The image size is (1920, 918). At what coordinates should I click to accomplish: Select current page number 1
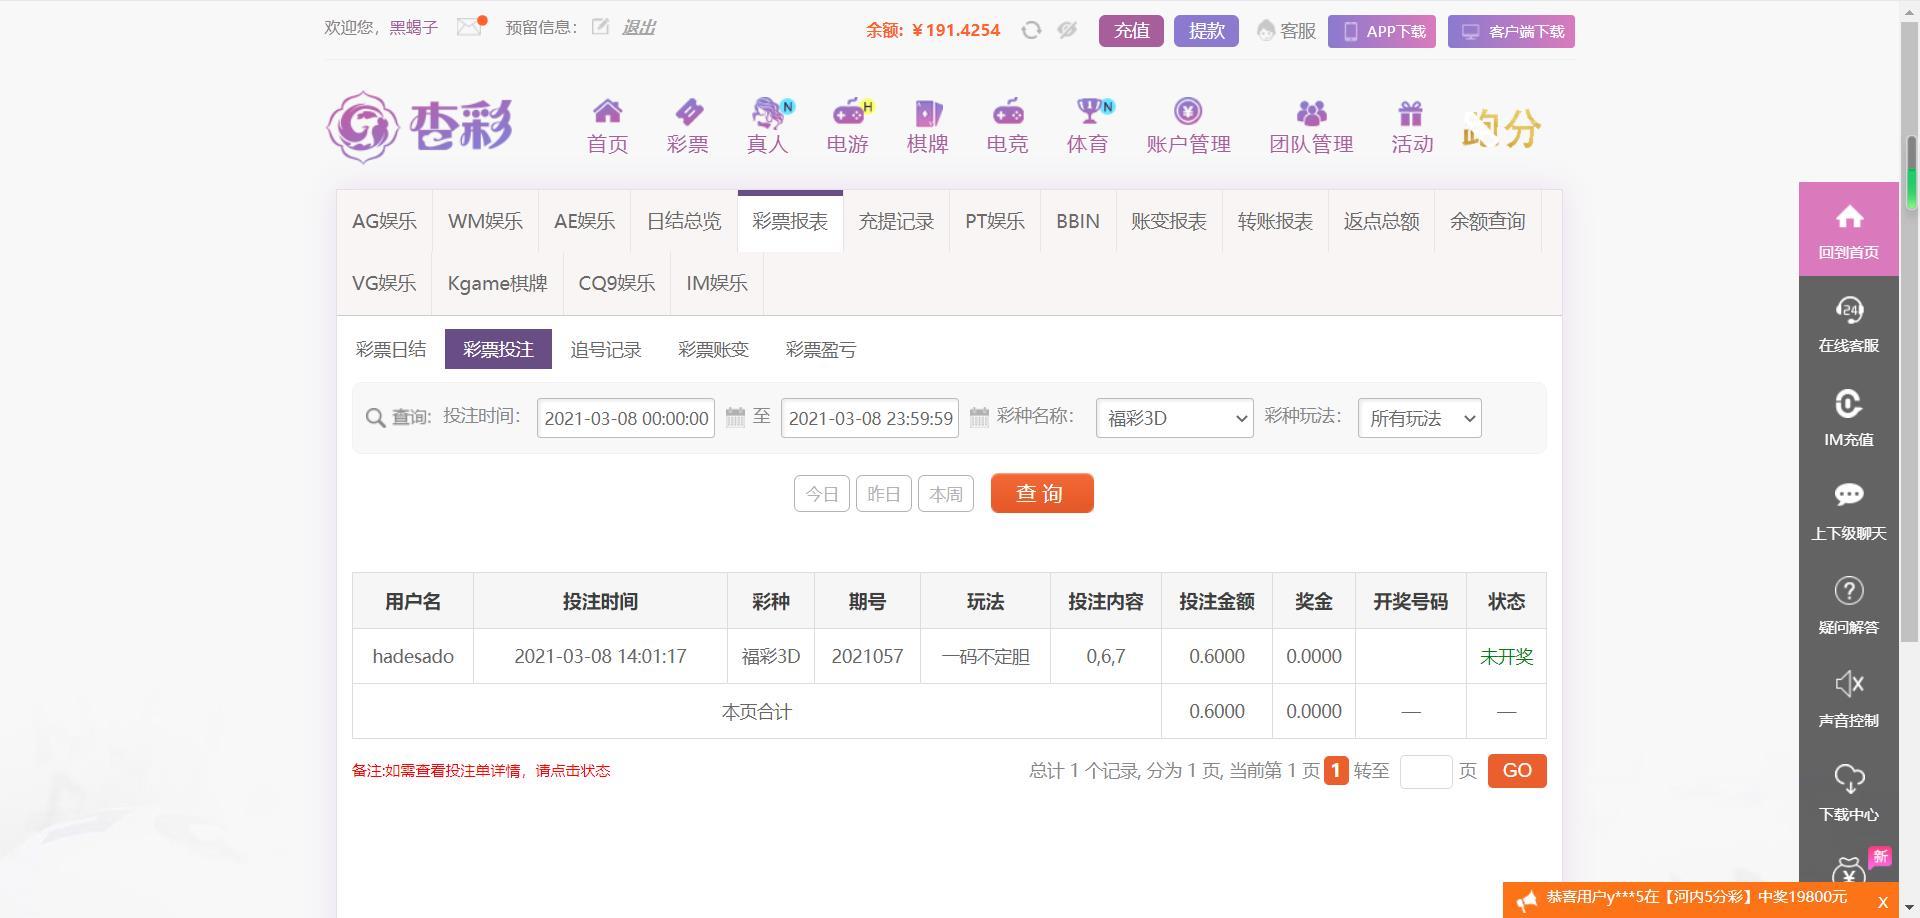coord(1336,770)
